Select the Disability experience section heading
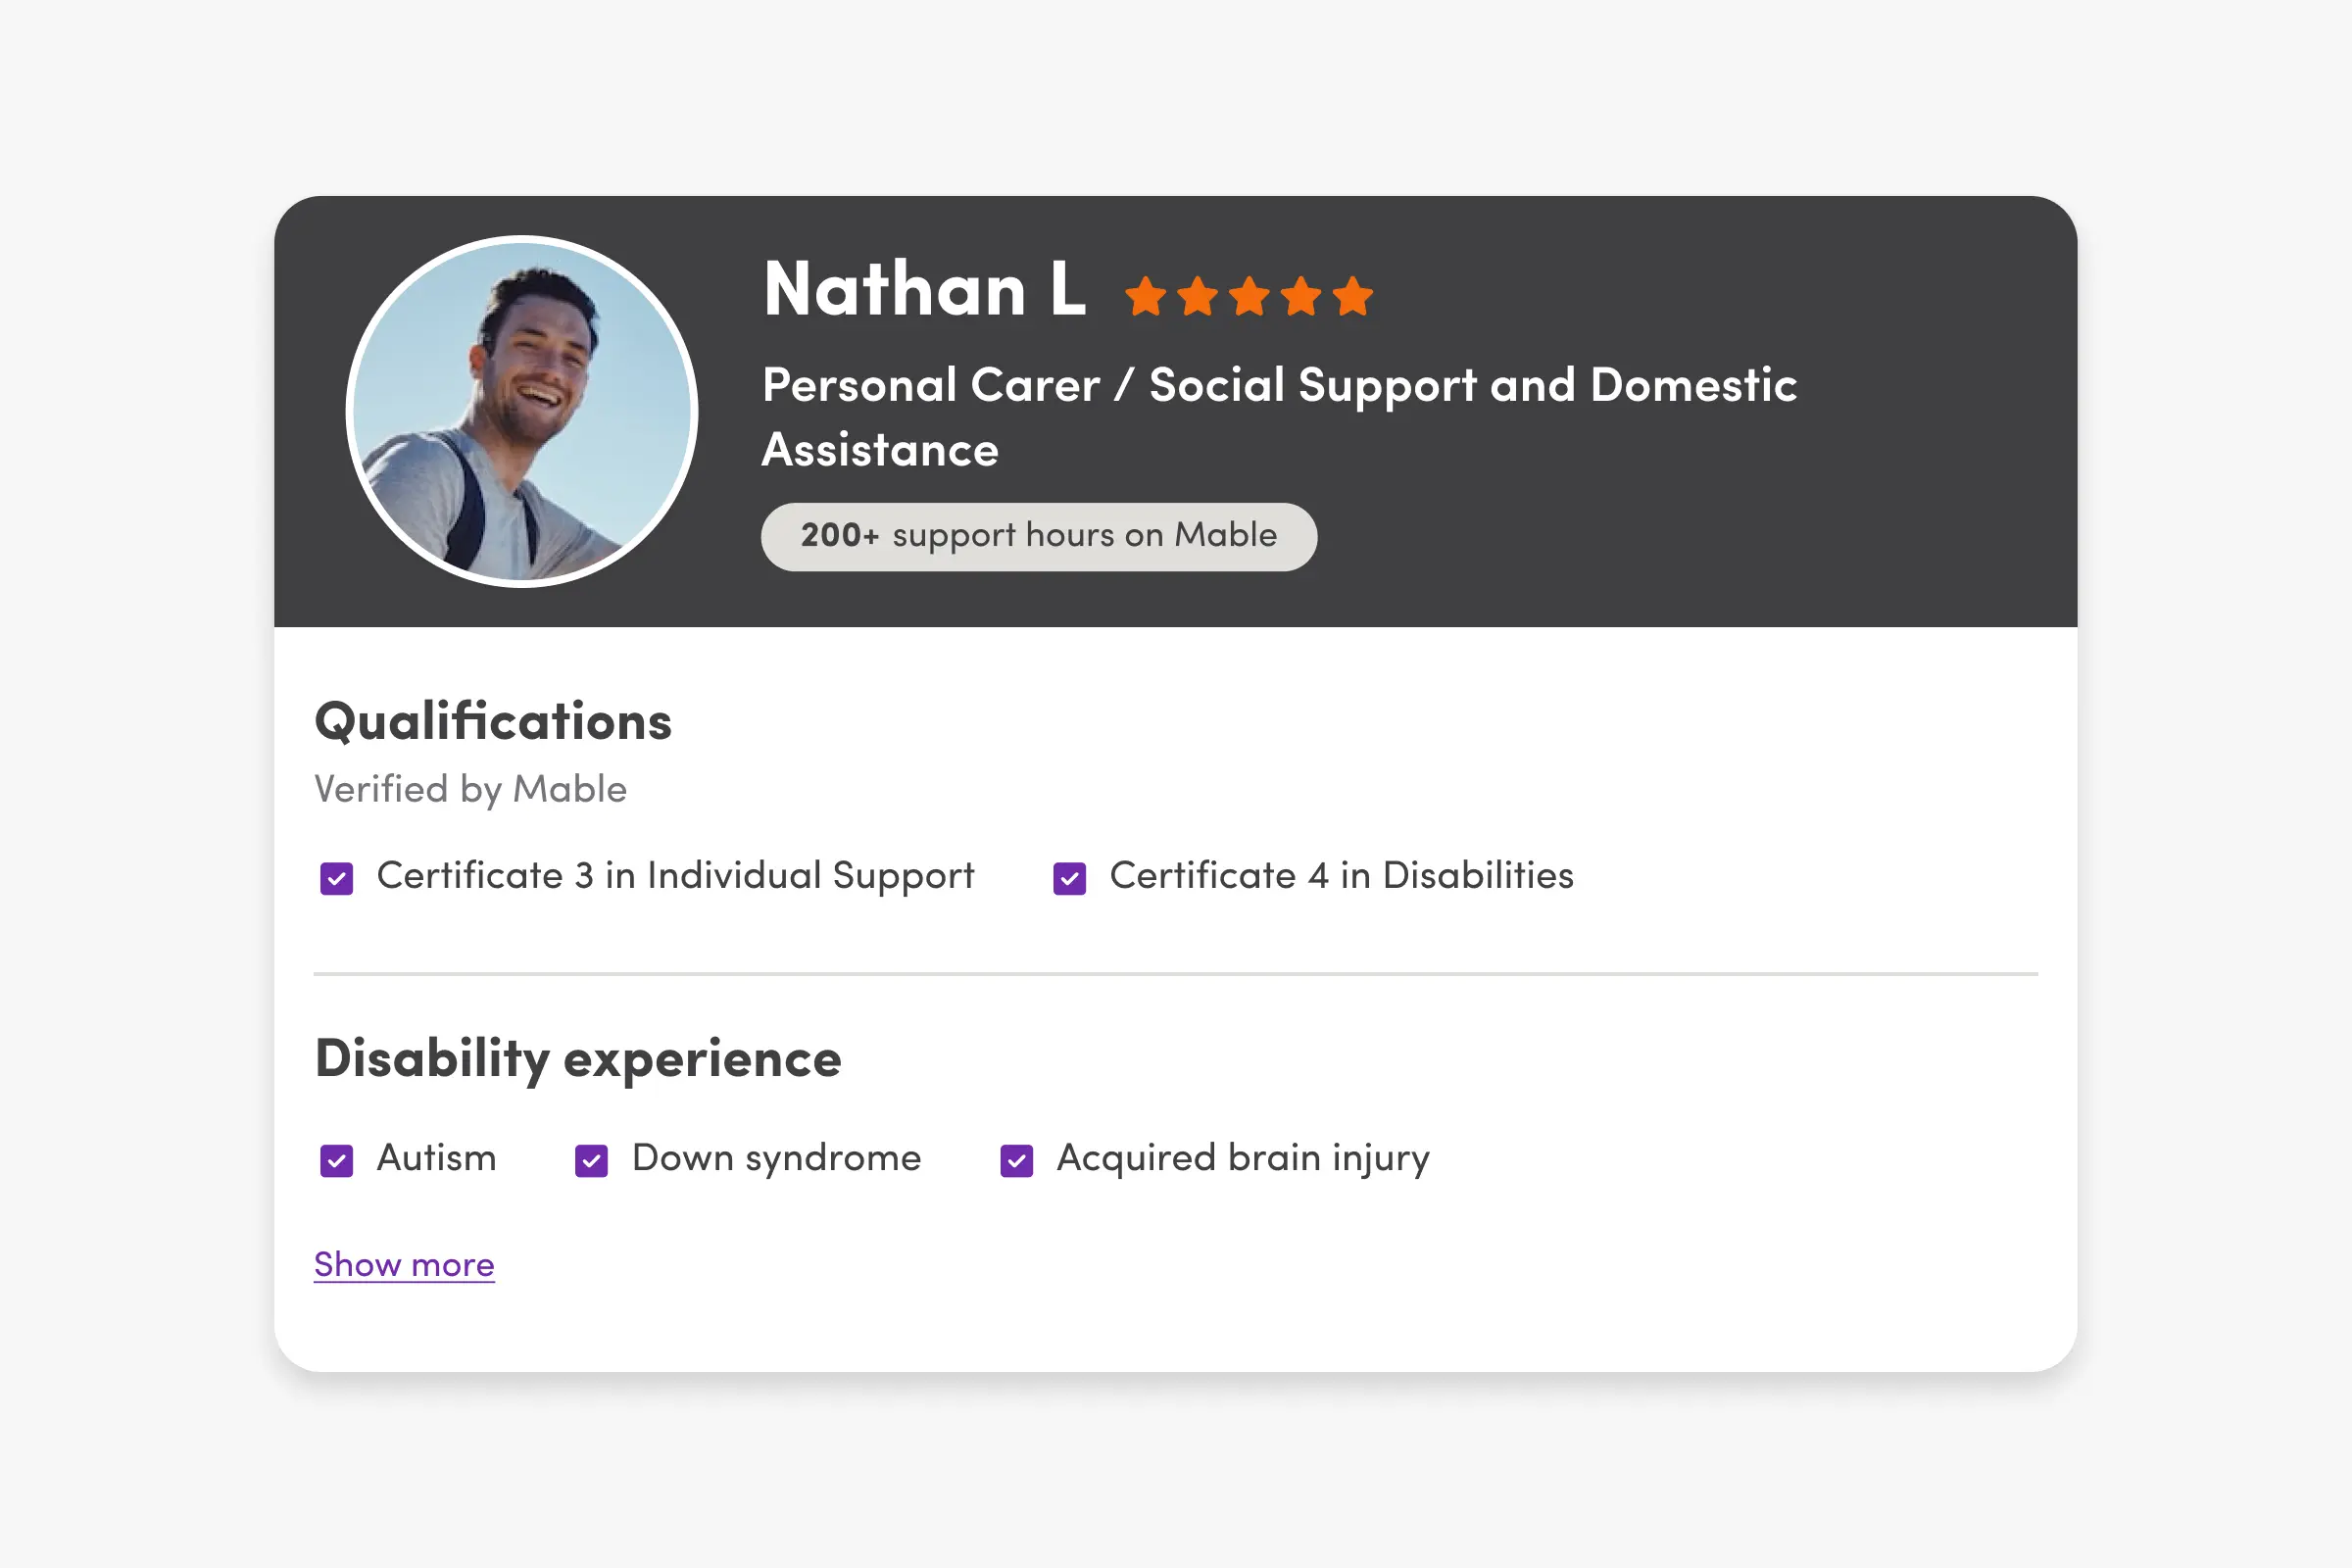2352x1568 pixels. coord(578,1059)
